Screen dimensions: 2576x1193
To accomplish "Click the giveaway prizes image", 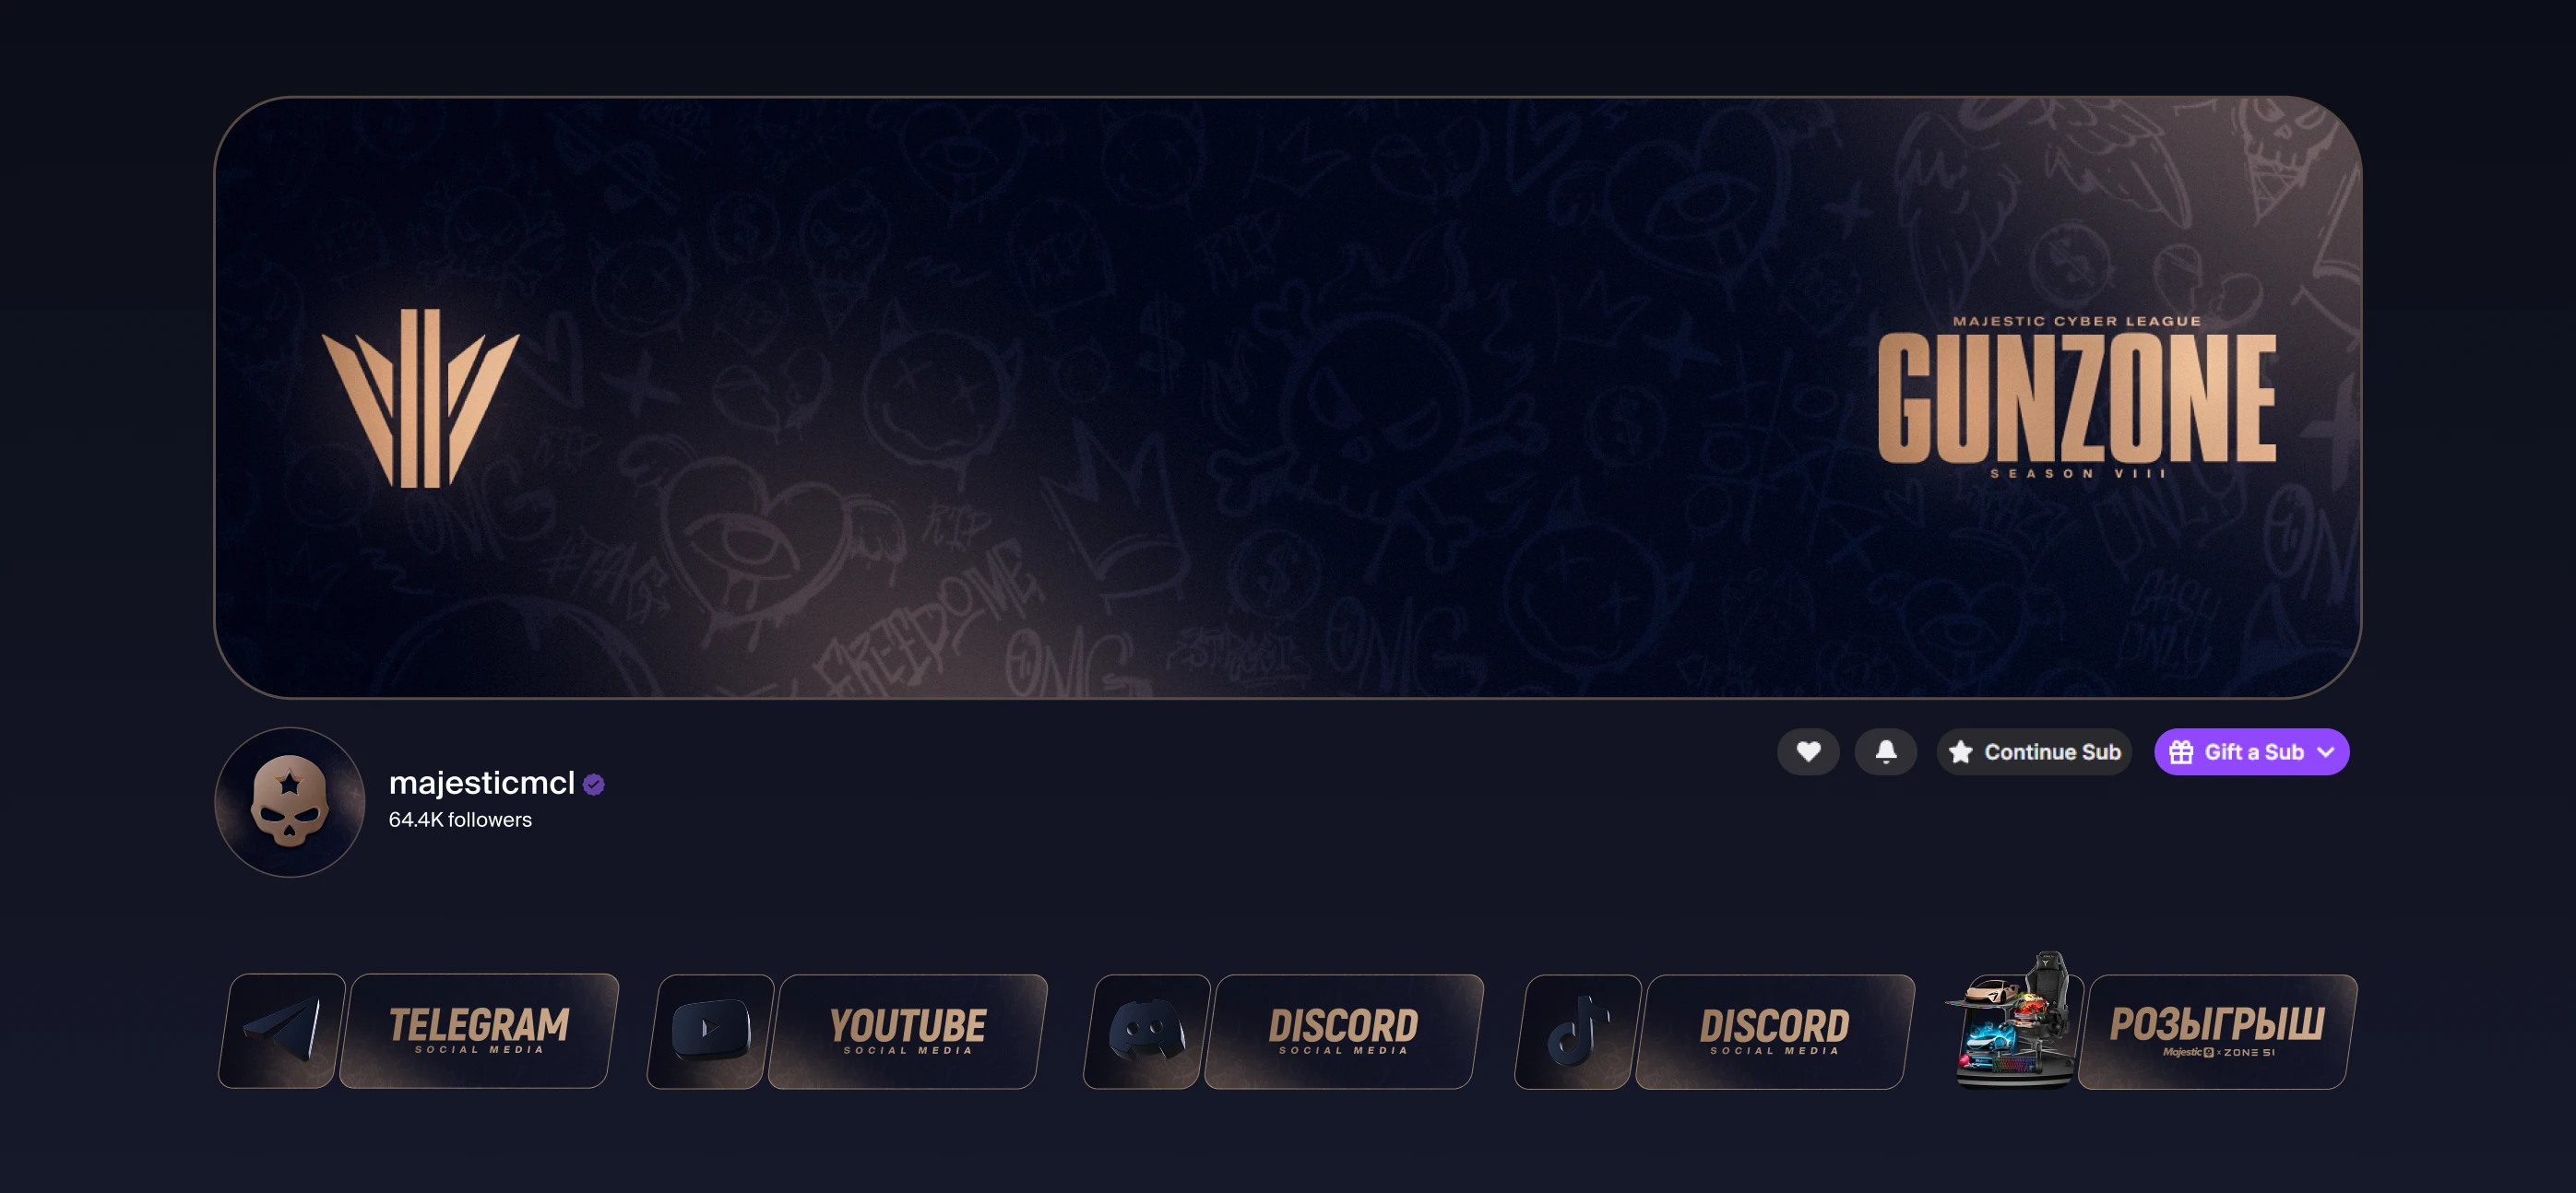I will [x=2011, y=1020].
